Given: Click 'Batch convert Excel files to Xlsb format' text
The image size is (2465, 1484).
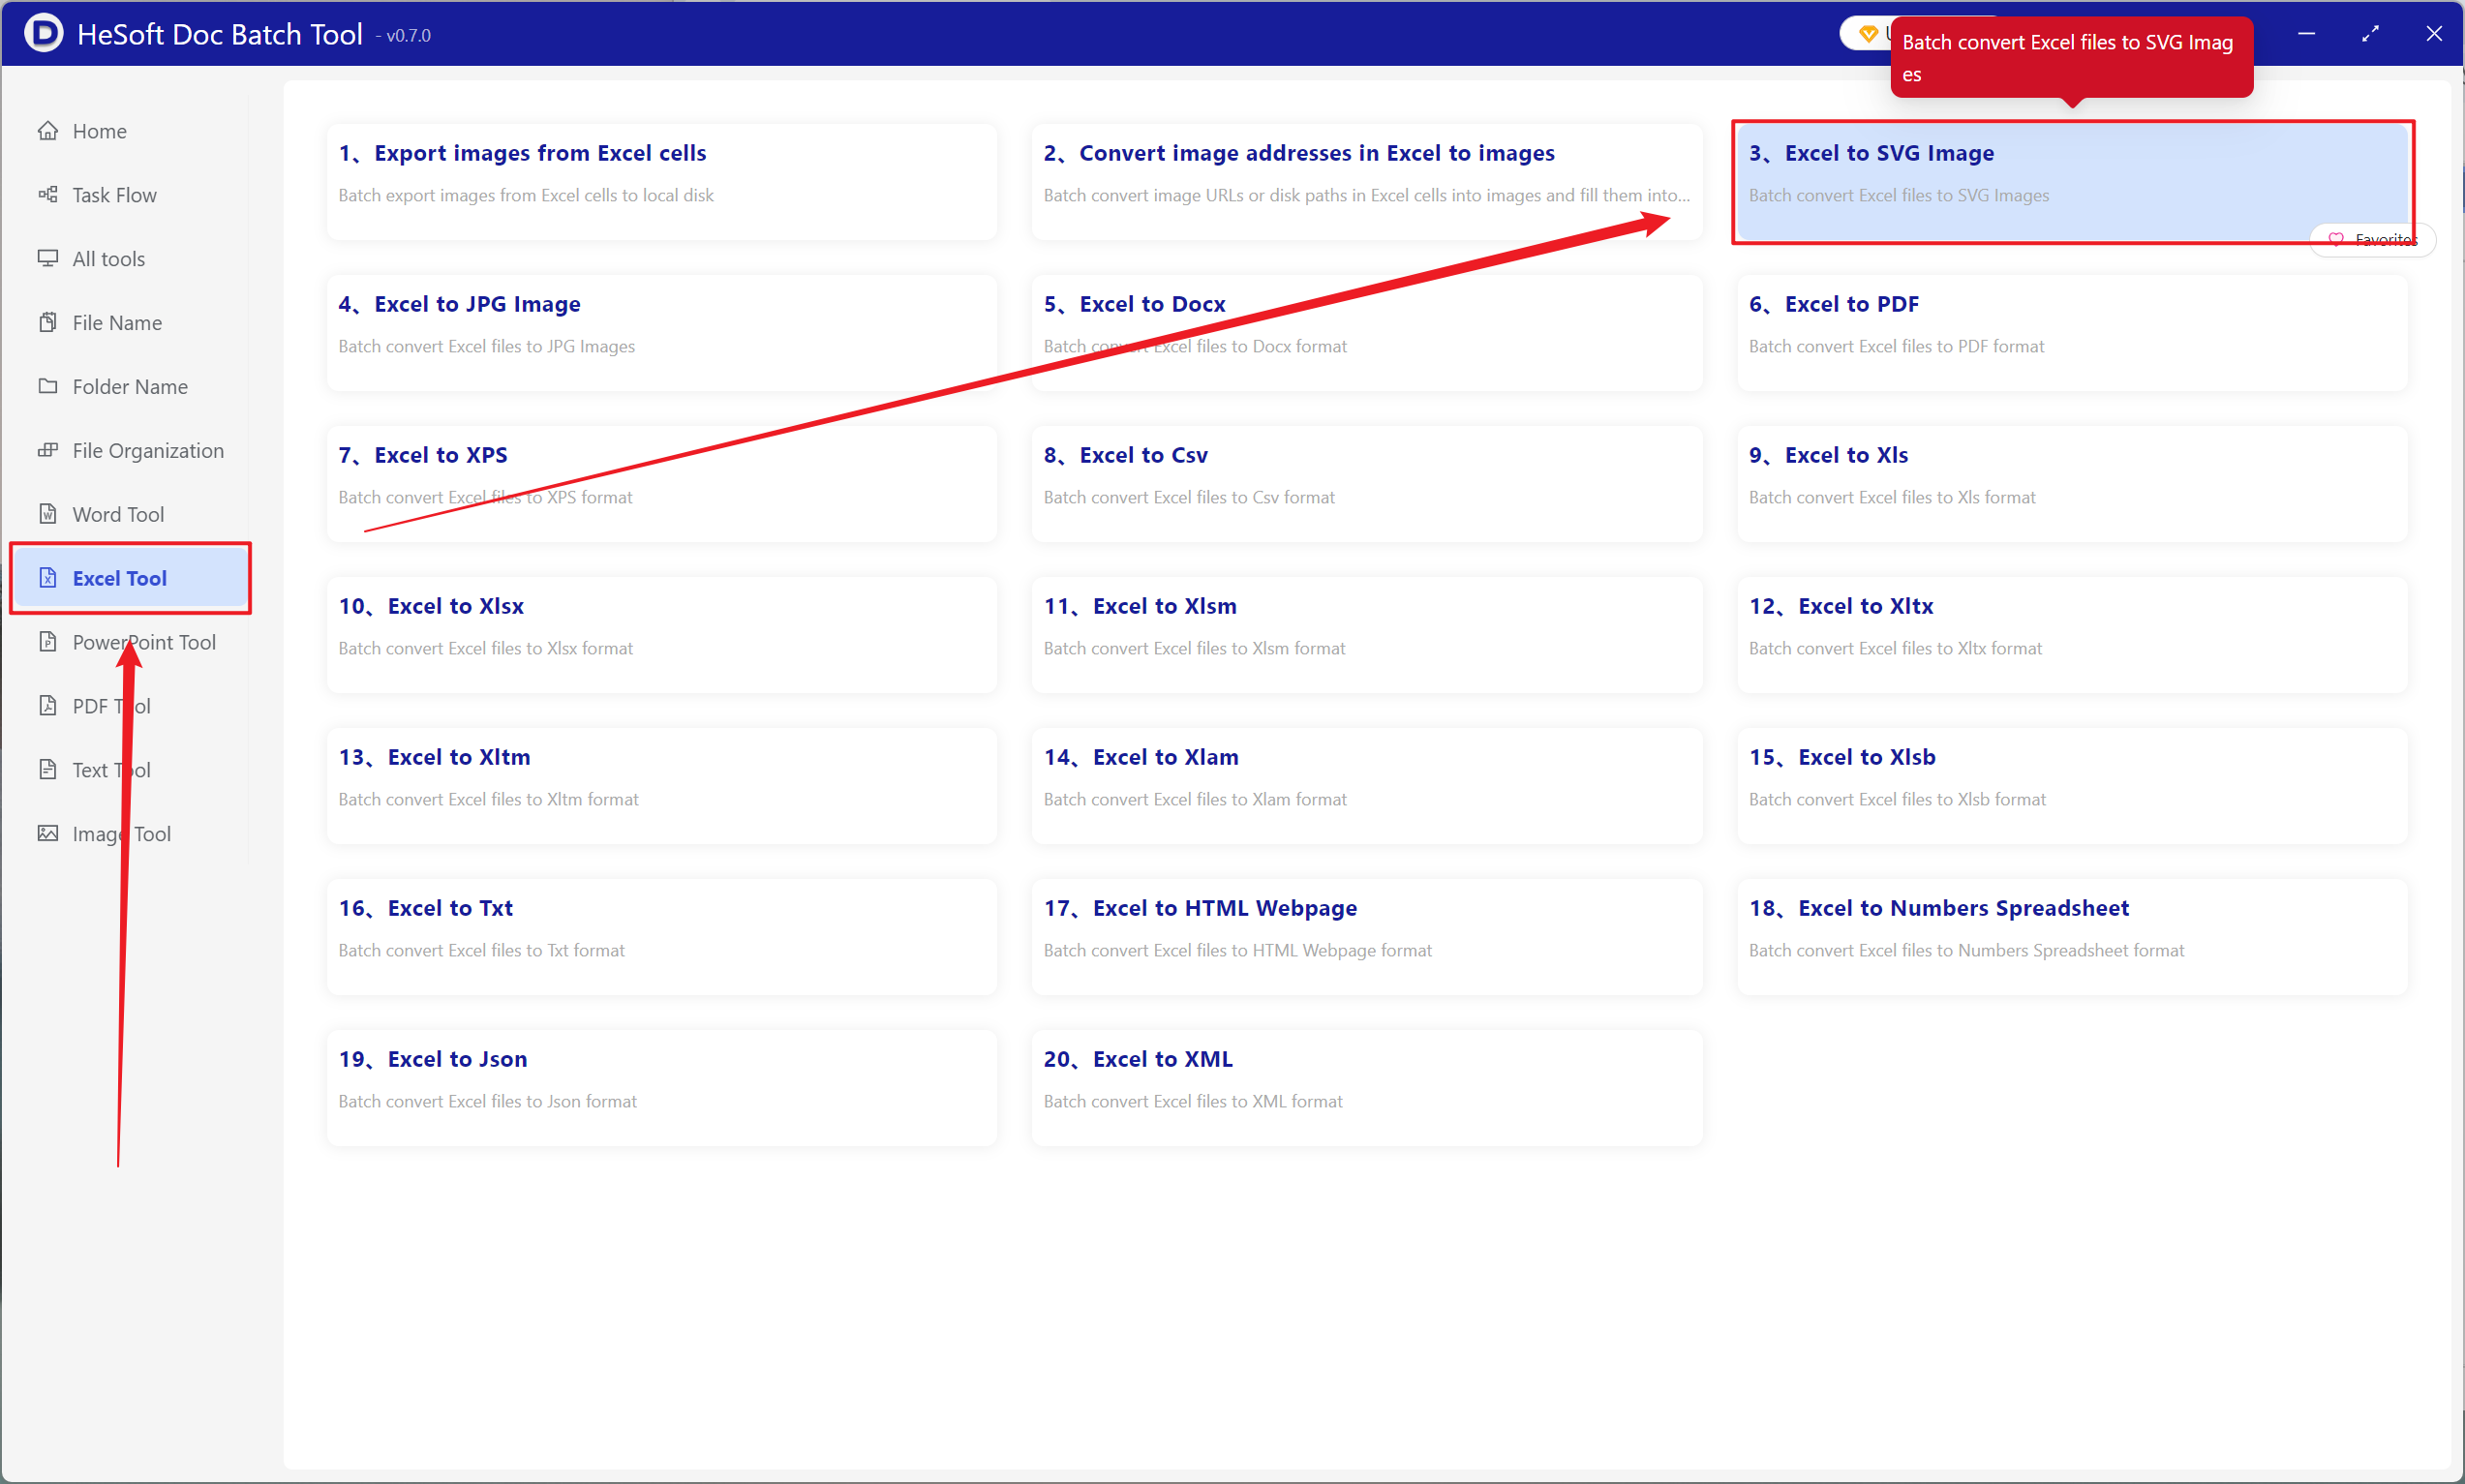Looking at the screenshot, I should 1897,799.
